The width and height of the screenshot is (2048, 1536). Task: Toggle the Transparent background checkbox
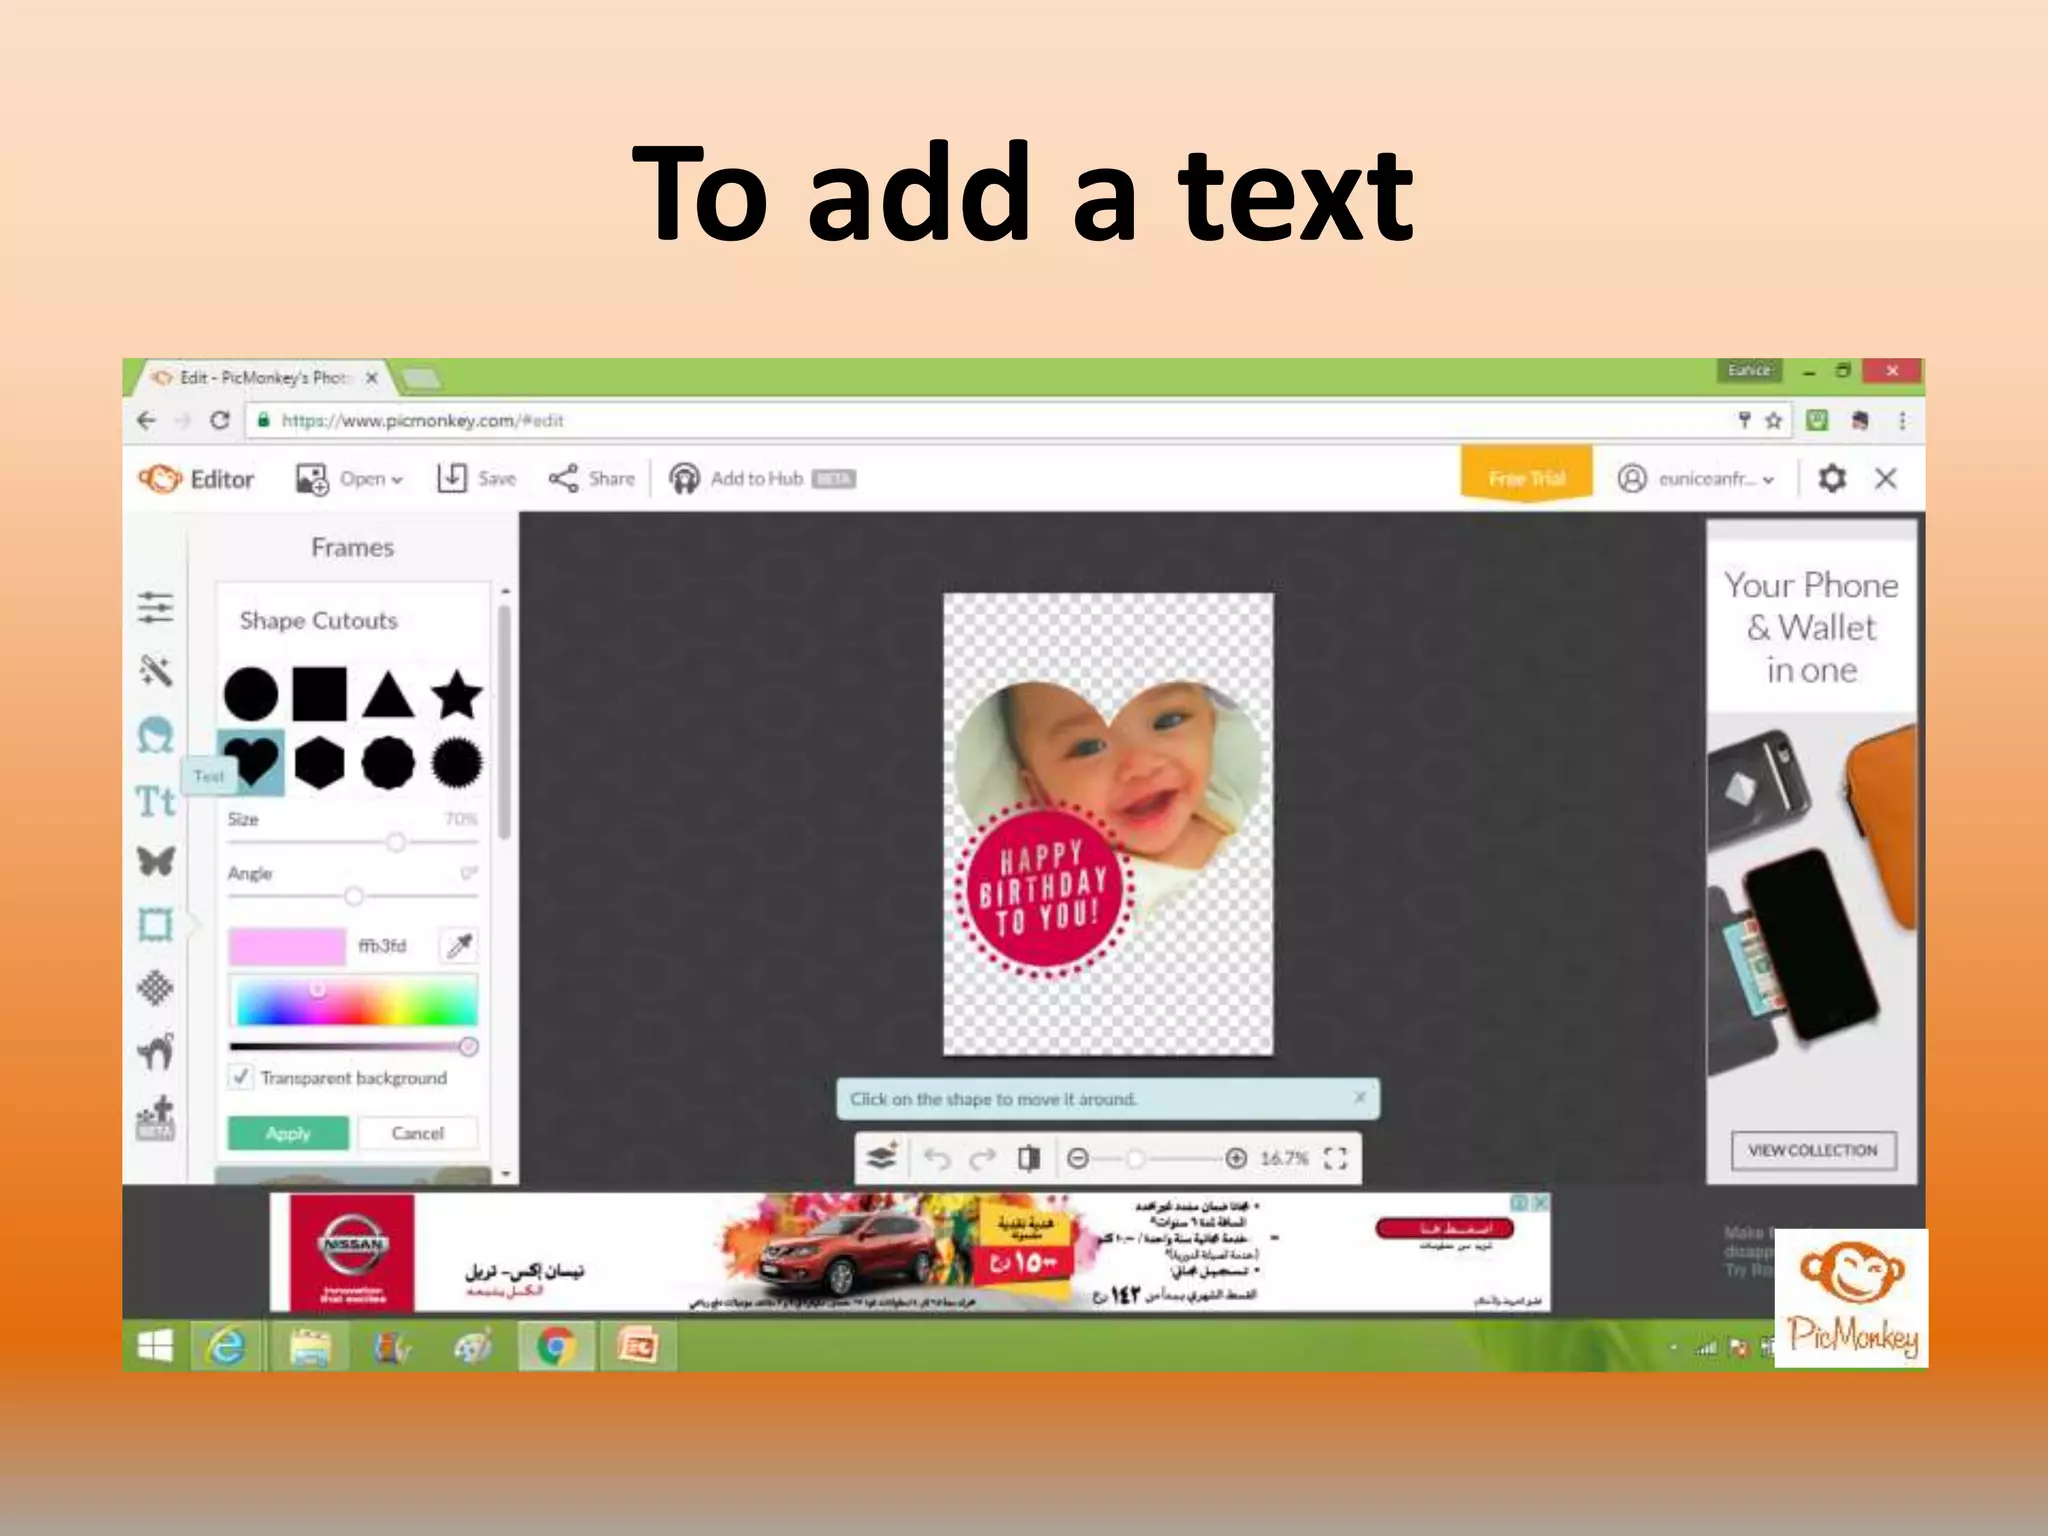[x=240, y=1077]
